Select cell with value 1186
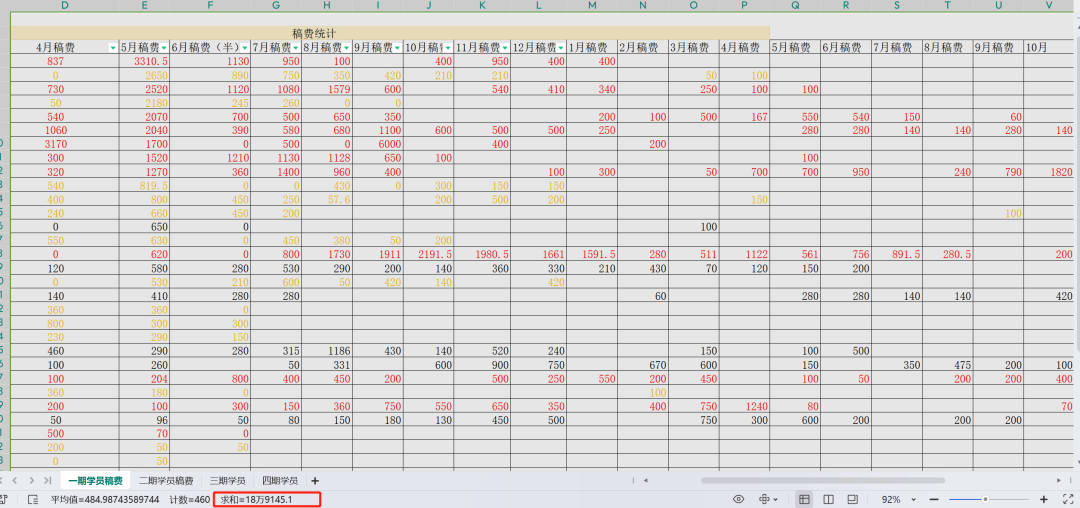This screenshot has width=1080, height=508. [327, 350]
